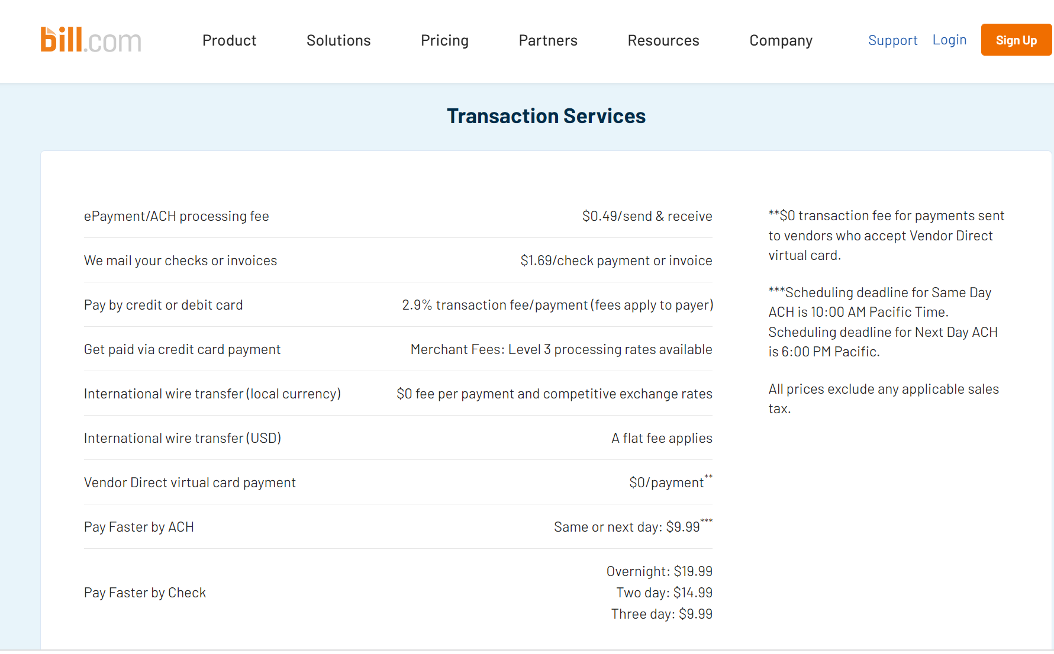Open the Solutions menu
This screenshot has width=1054, height=654.
pyautogui.click(x=338, y=40)
